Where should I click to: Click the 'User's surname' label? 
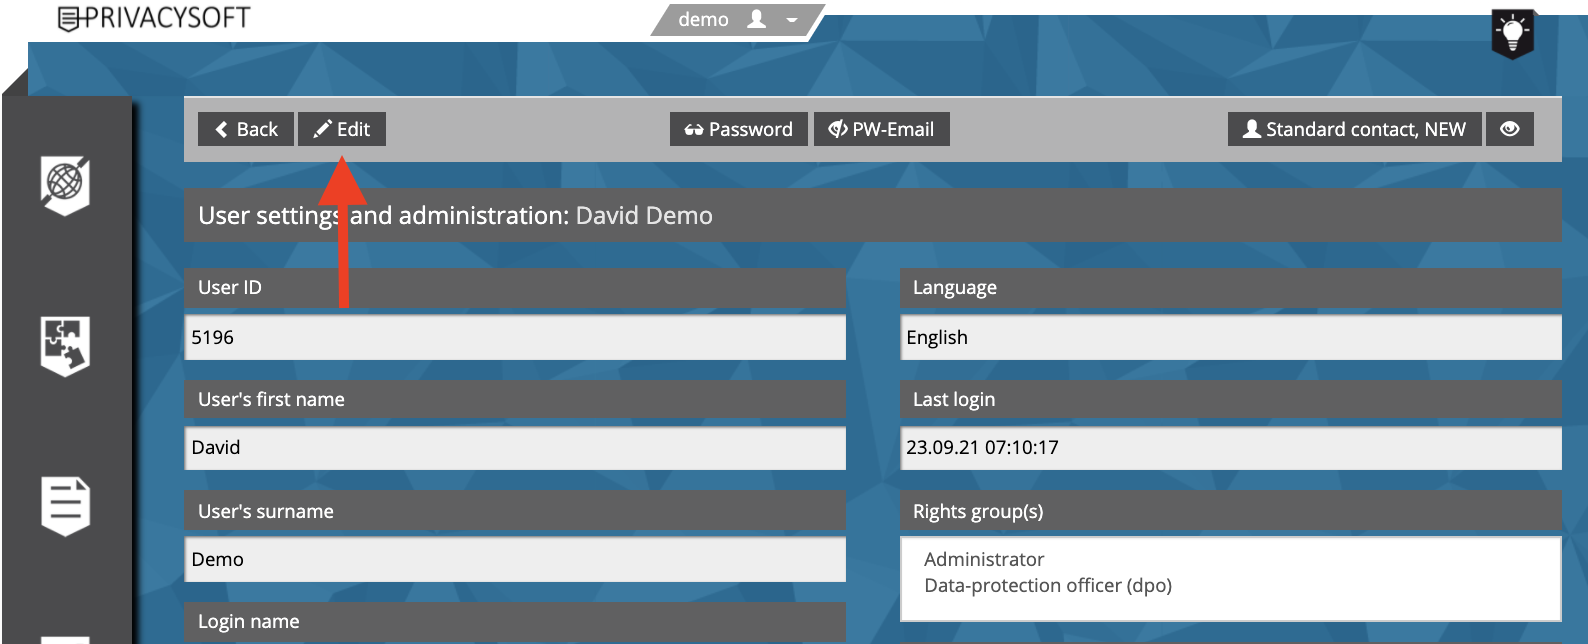point(266,511)
